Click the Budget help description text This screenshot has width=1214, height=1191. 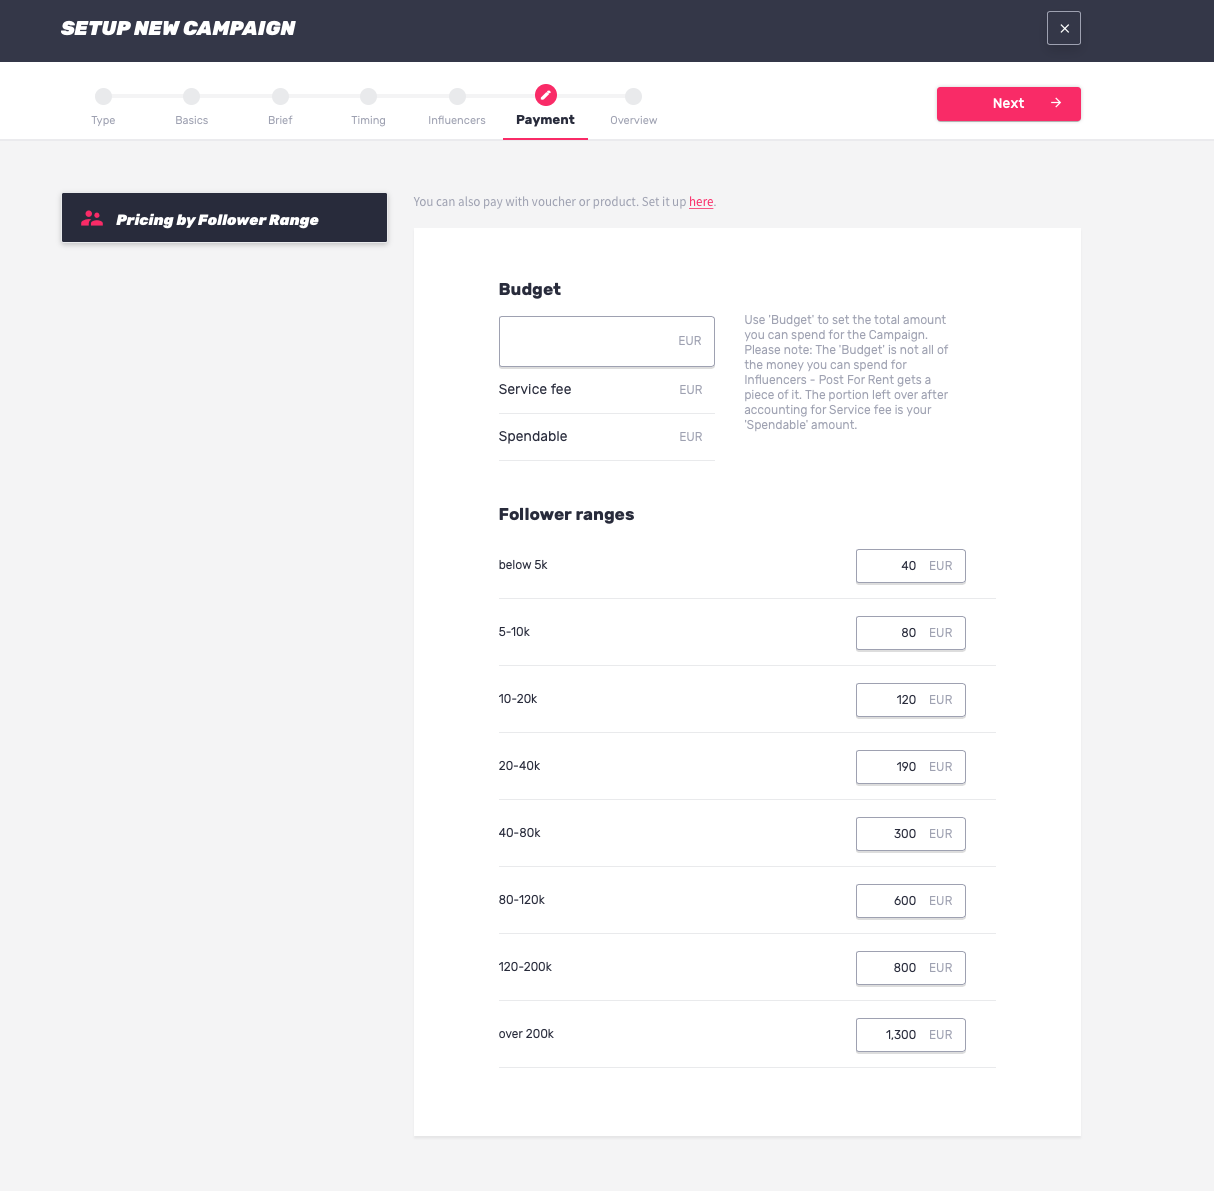pyautogui.click(x=846, y=372)
